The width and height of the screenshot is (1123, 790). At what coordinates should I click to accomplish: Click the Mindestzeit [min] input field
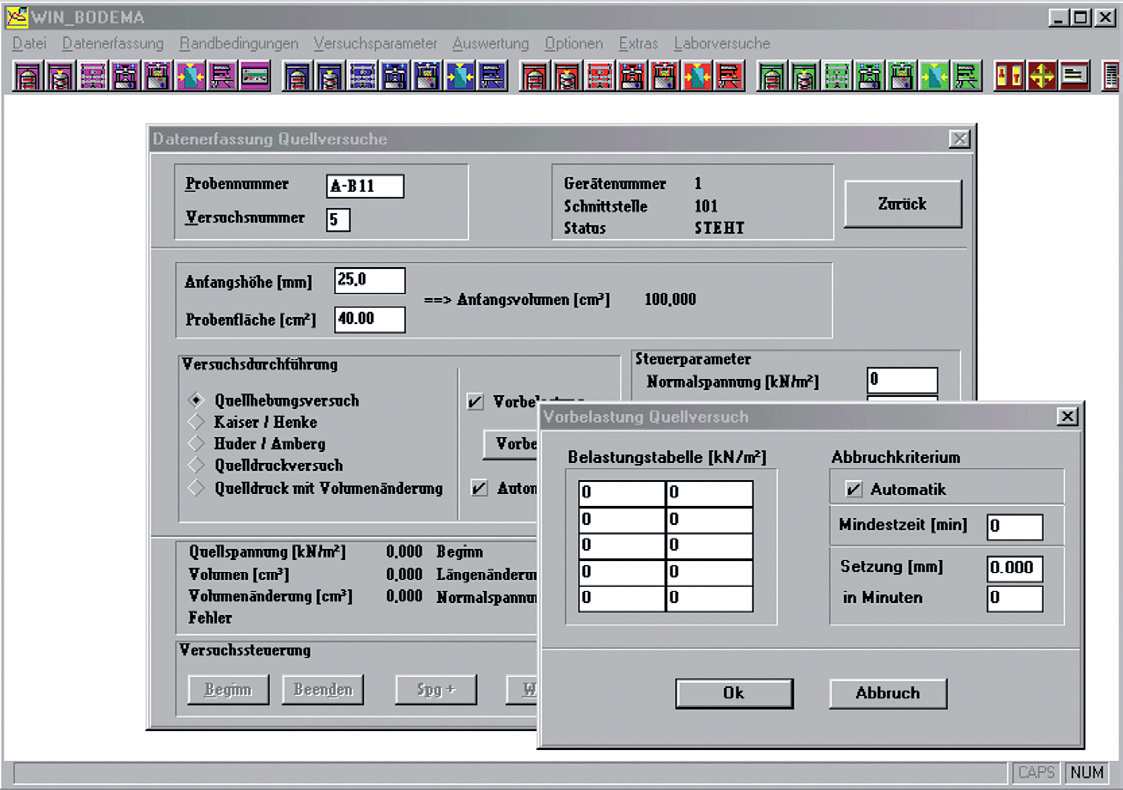click(1015, 526)
